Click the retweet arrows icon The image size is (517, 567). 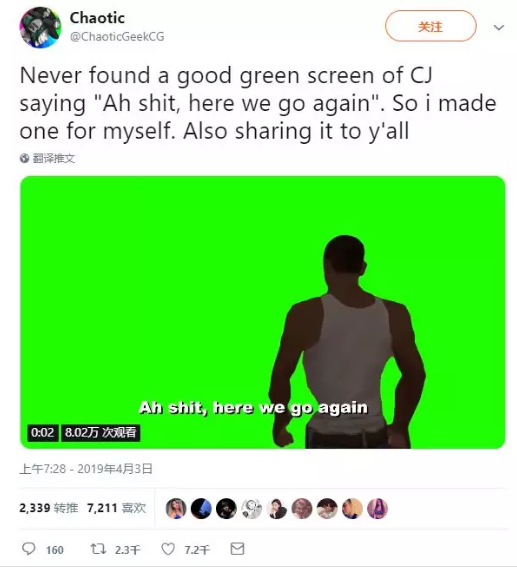(98, 549)
